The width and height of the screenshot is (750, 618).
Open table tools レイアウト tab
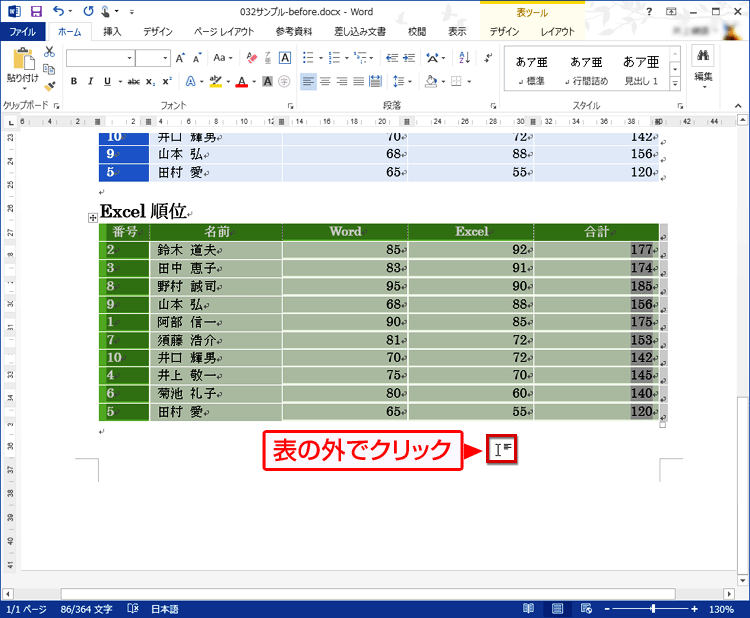pyautogui.click(x=557, y=32)
